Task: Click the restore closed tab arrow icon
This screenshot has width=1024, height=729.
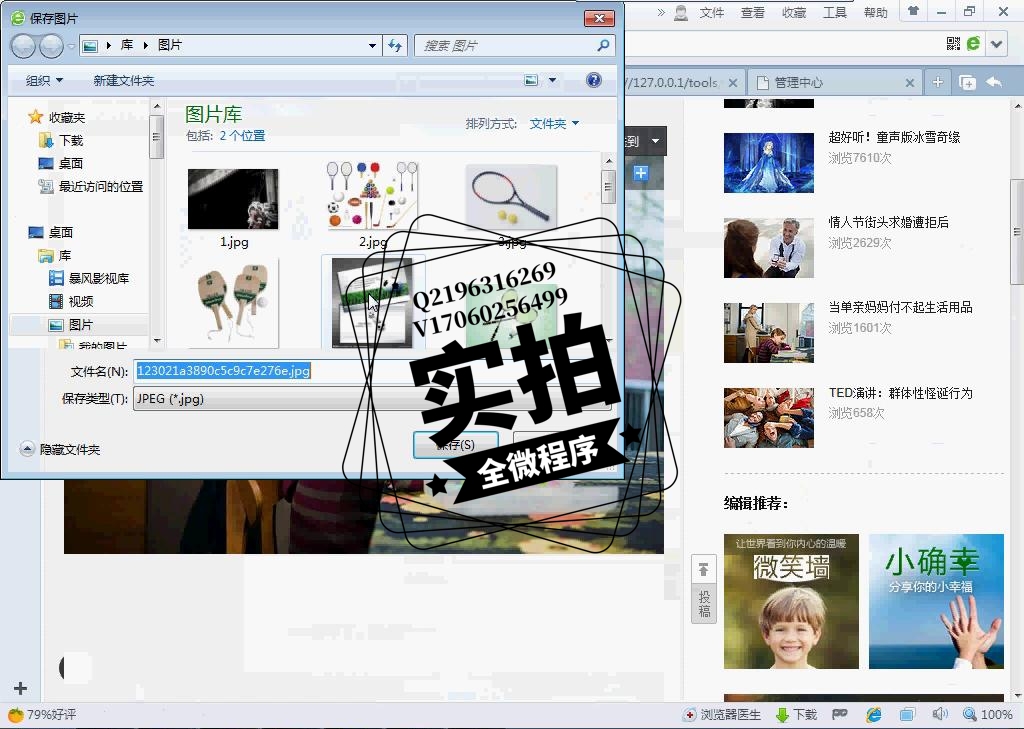Action: coord(994,82)
